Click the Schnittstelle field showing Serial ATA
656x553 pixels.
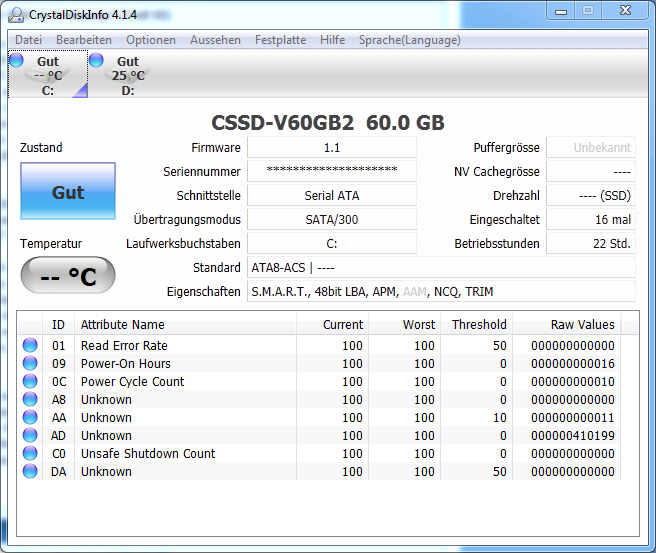click(332, 195)
